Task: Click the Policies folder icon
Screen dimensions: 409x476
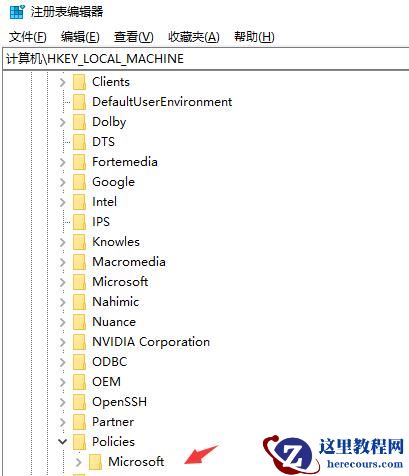Action: (x=79, y=442)
